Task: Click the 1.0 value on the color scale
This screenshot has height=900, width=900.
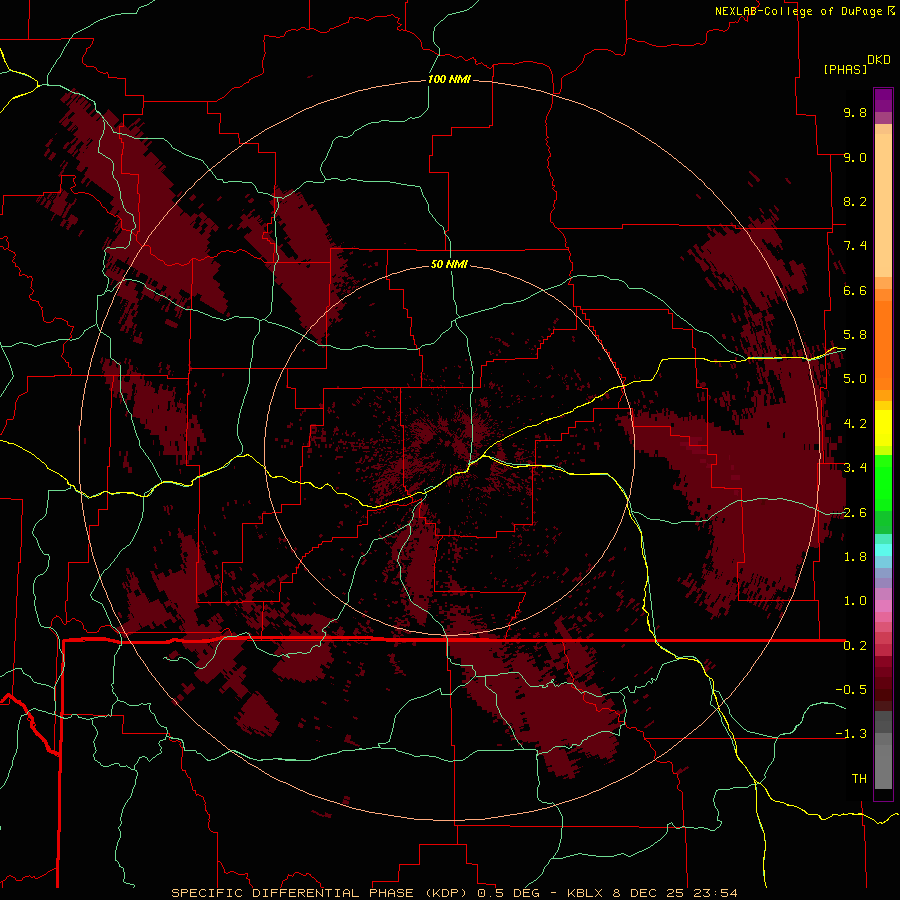Action: (x=855, y=601)
